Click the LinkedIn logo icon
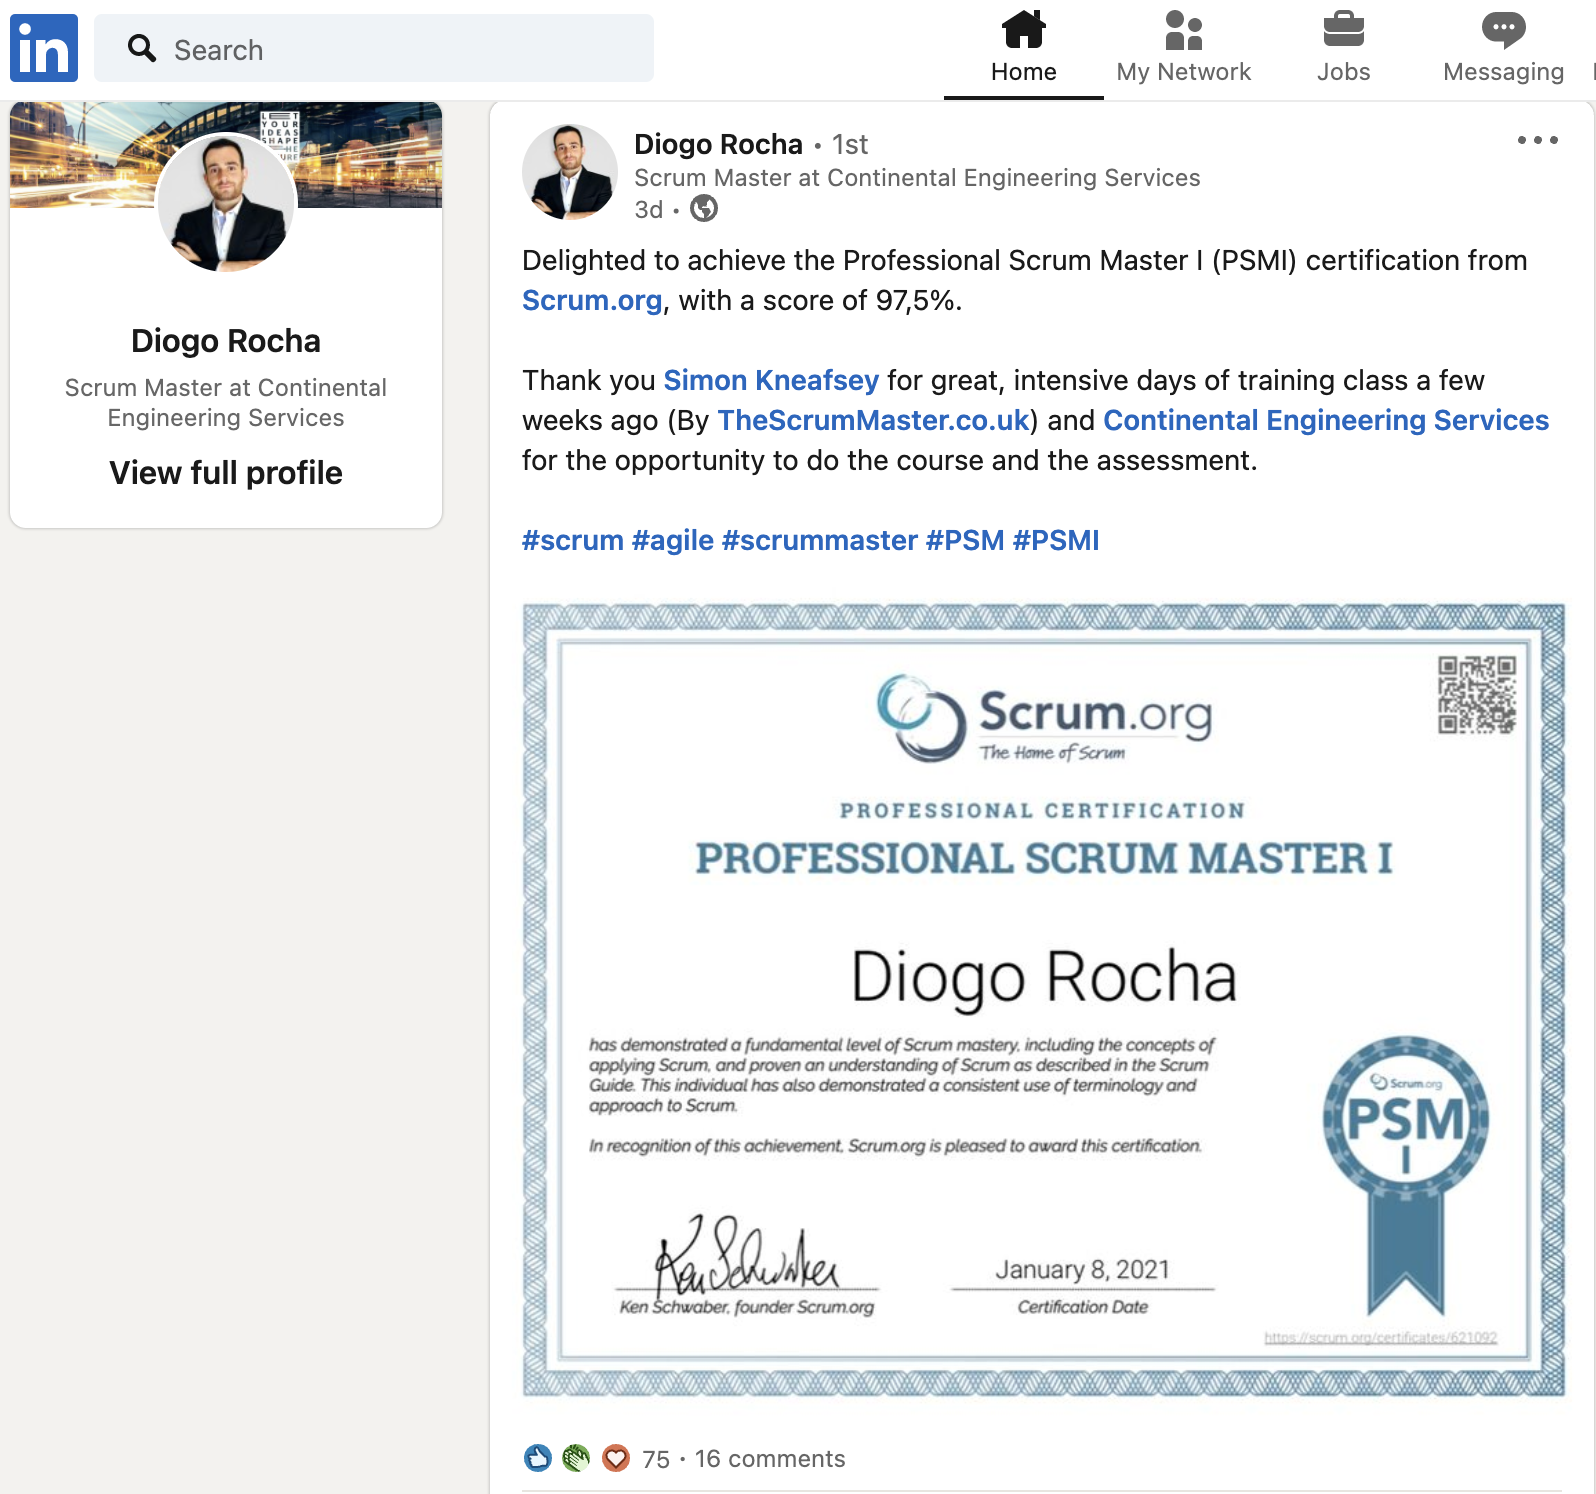 [44, 48]
